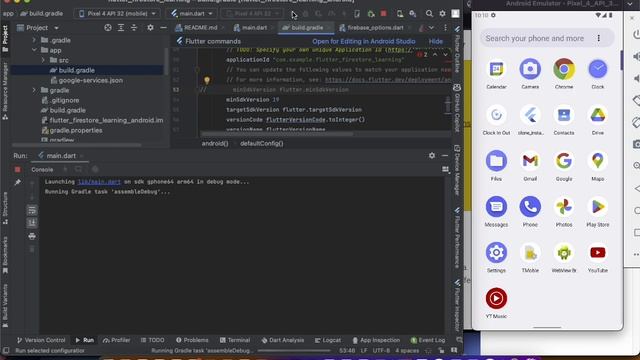The image size is (640, 360).
Task: Stop the process in Run console
Action: 17,169
